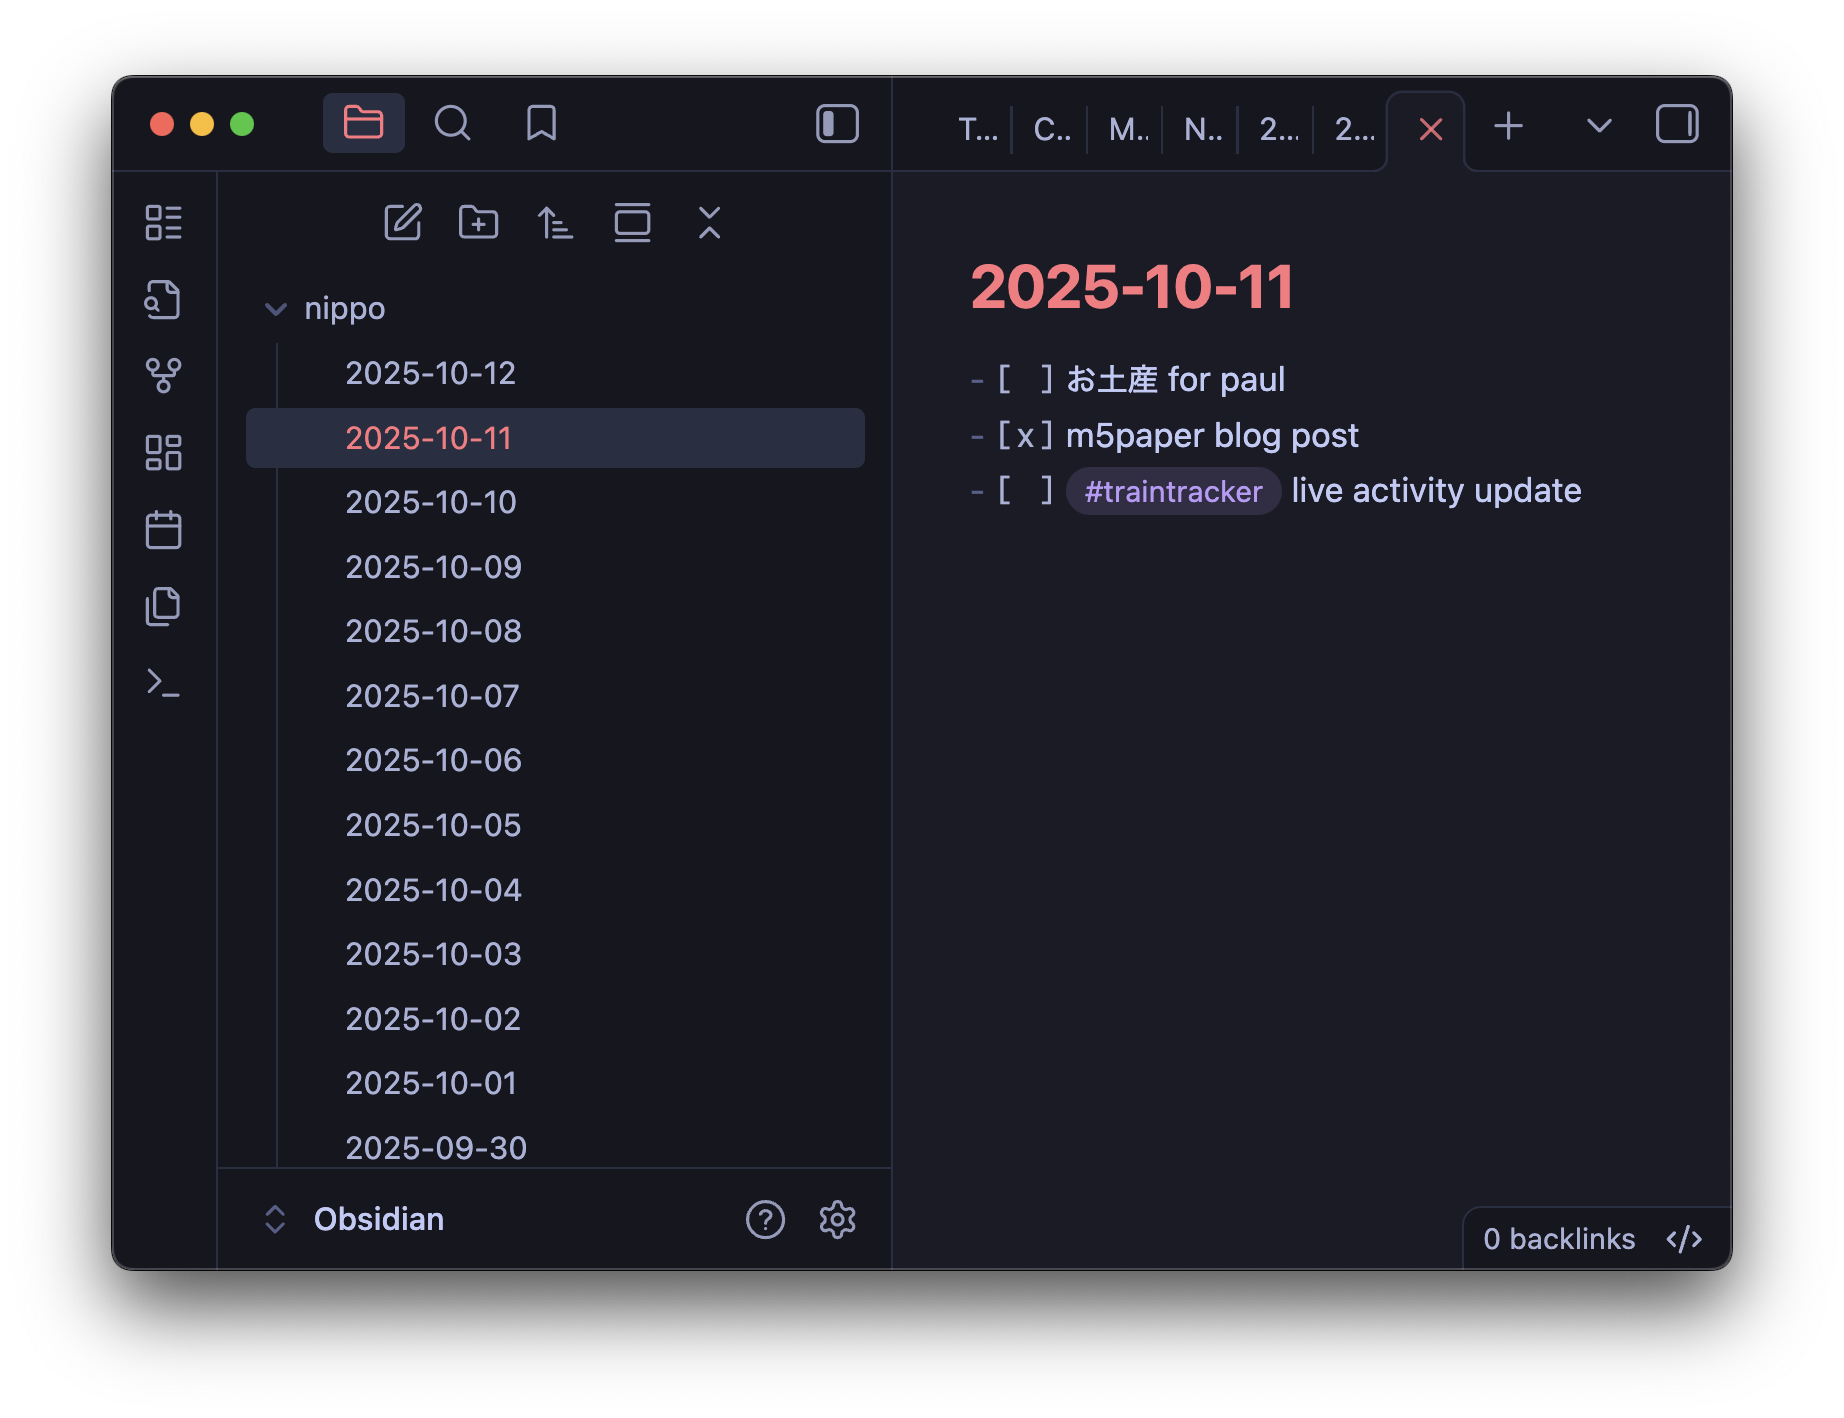The width and height of the screenshot is (1844, 1418).
Task: Open the command palette icon
Action: 163,683
